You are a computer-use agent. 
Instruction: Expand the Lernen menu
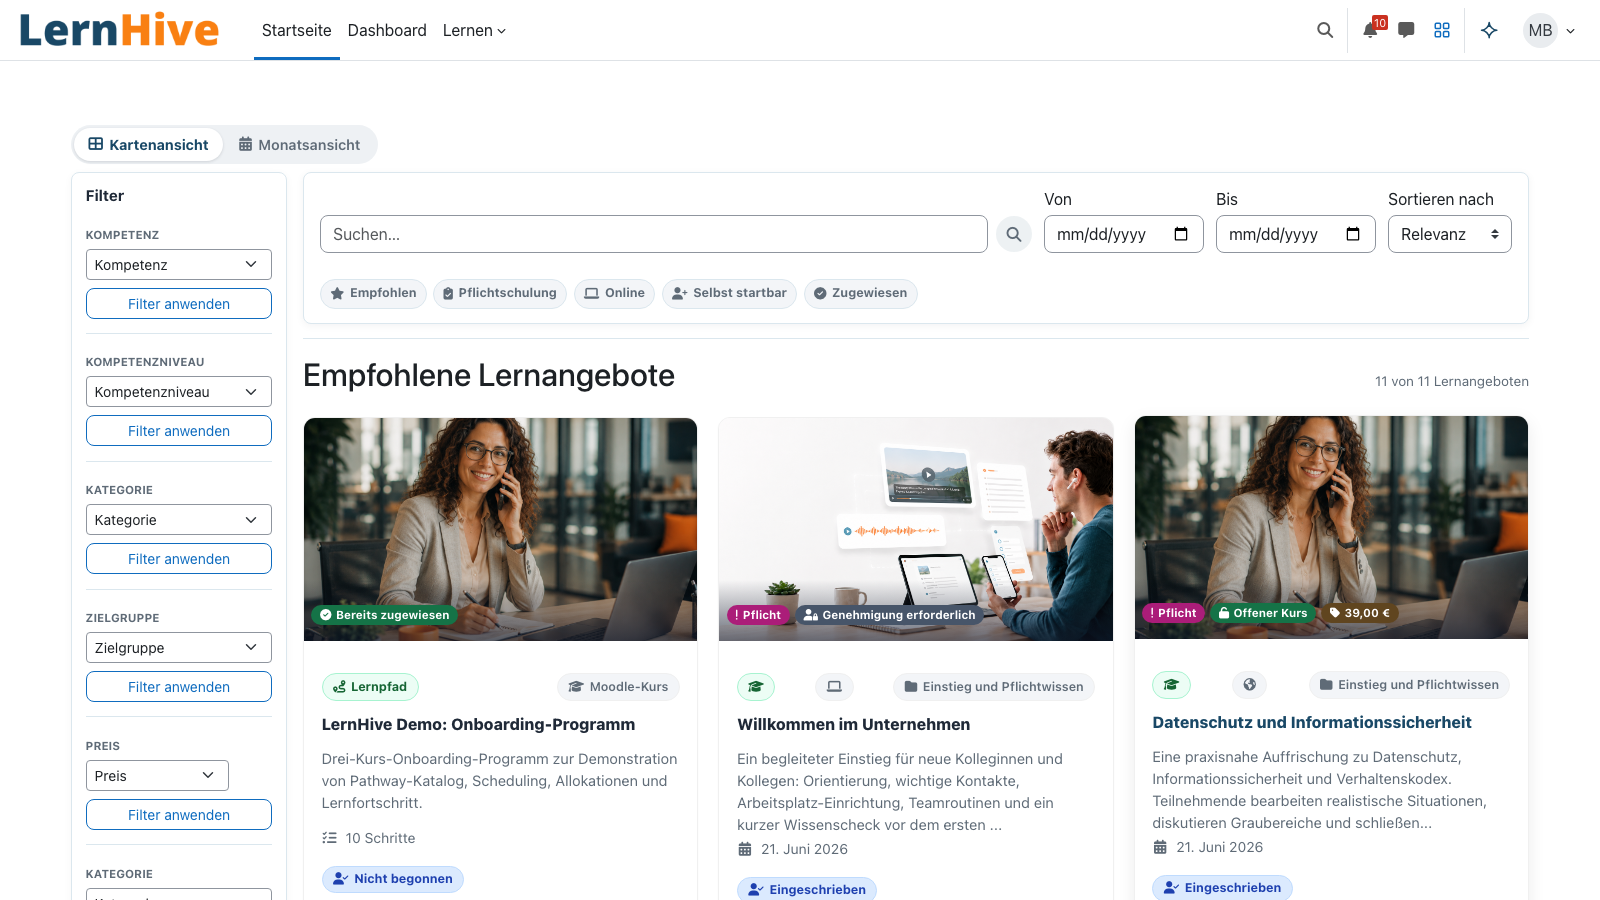474,30
